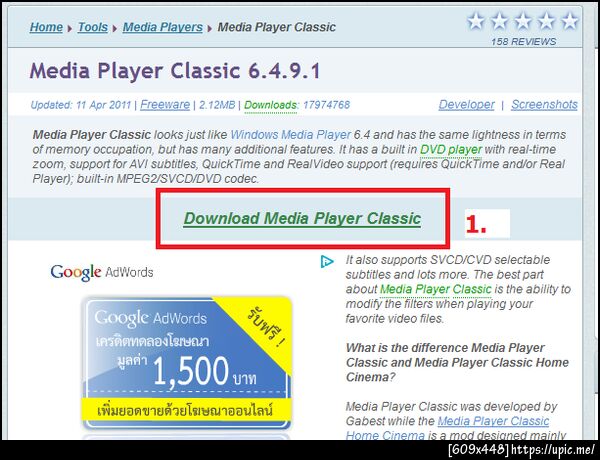Image resolution: width=600 pixels, height=460 pixels.
Task: Click the 17974768 download count
Action: click(326, 105)
